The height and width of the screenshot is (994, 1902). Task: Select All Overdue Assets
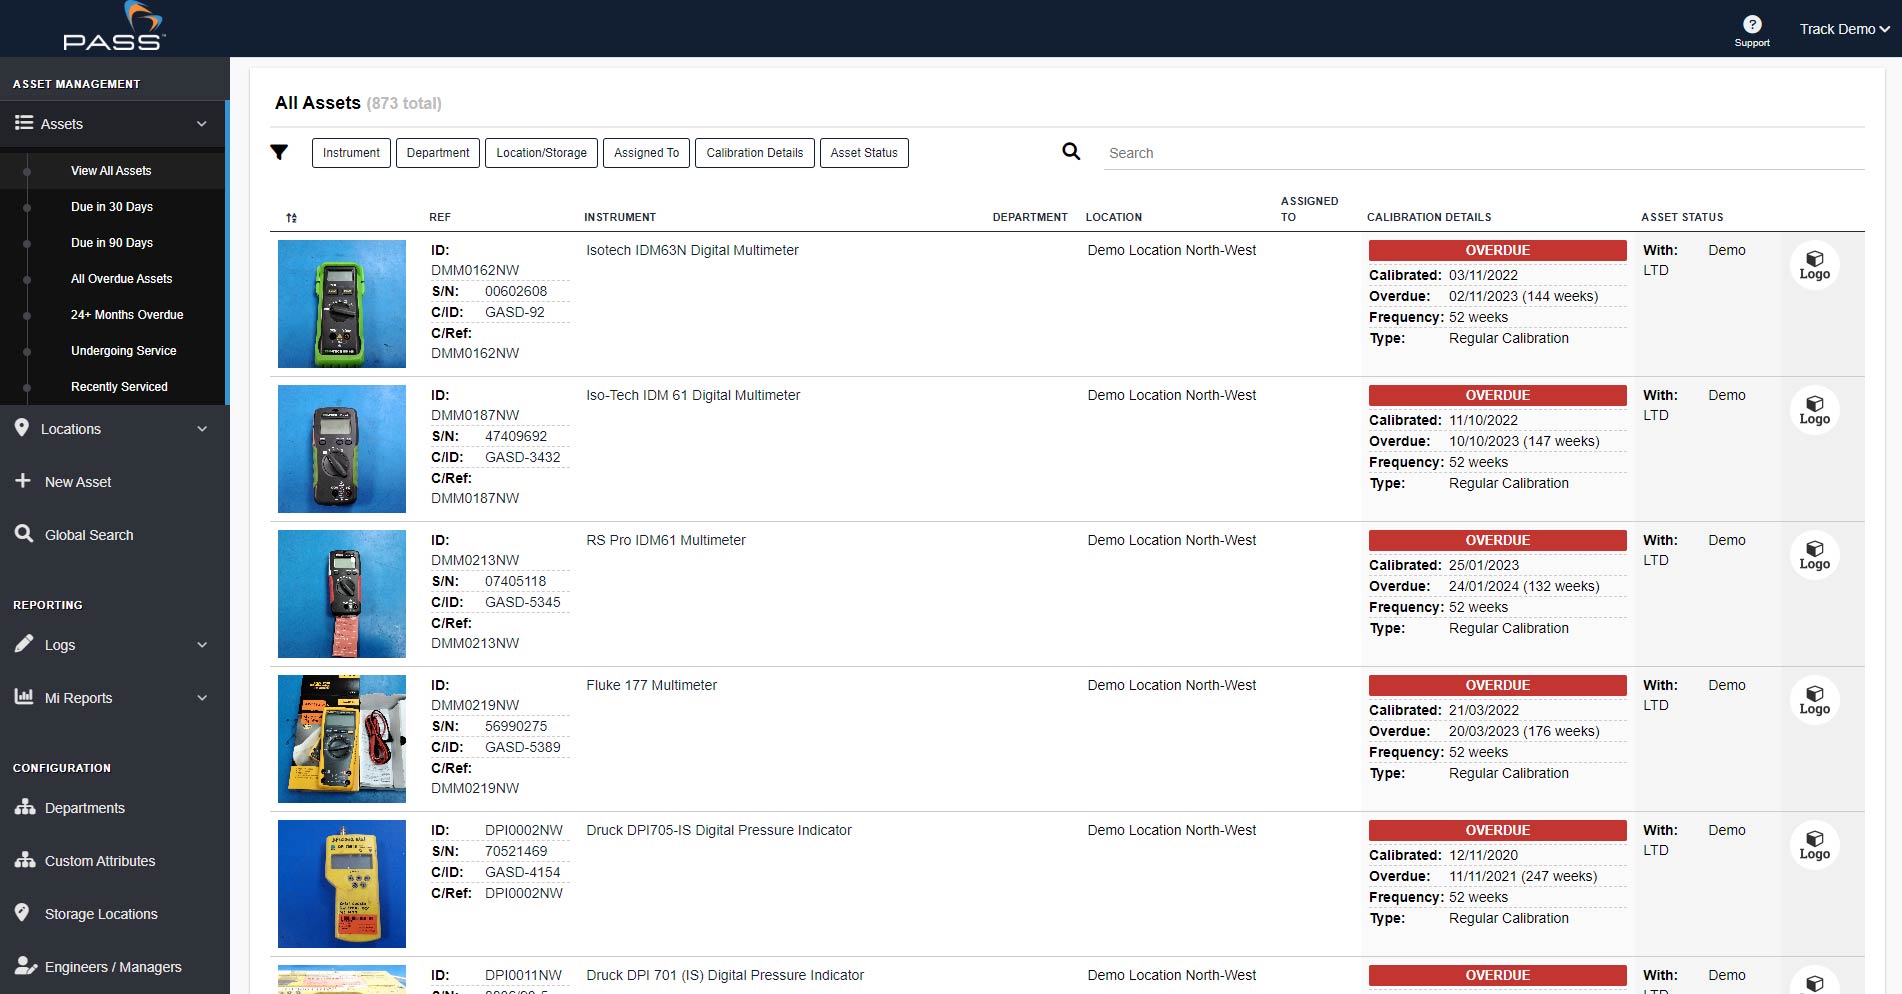[x=121, y=279]
